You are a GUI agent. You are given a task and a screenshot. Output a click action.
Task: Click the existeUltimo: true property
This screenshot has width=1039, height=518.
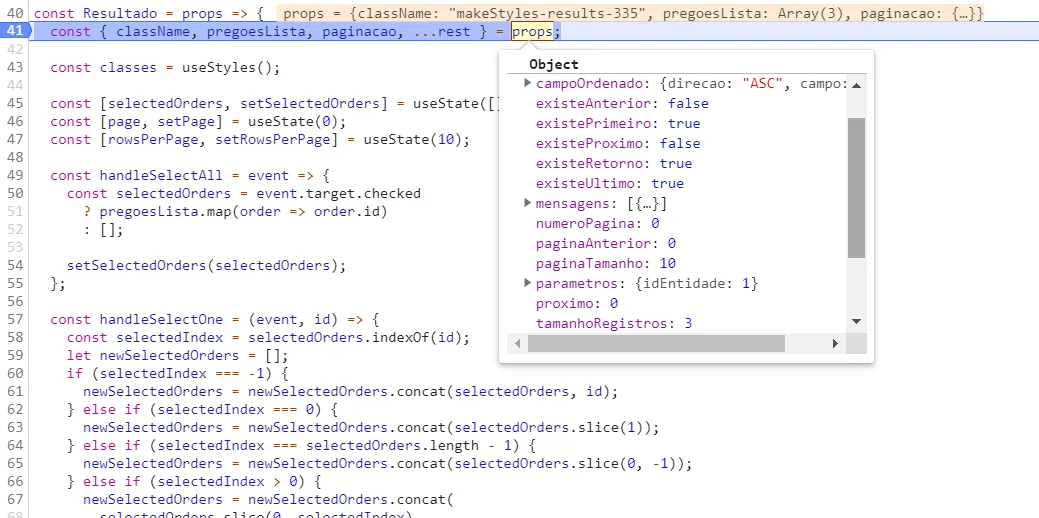point(610,183)
